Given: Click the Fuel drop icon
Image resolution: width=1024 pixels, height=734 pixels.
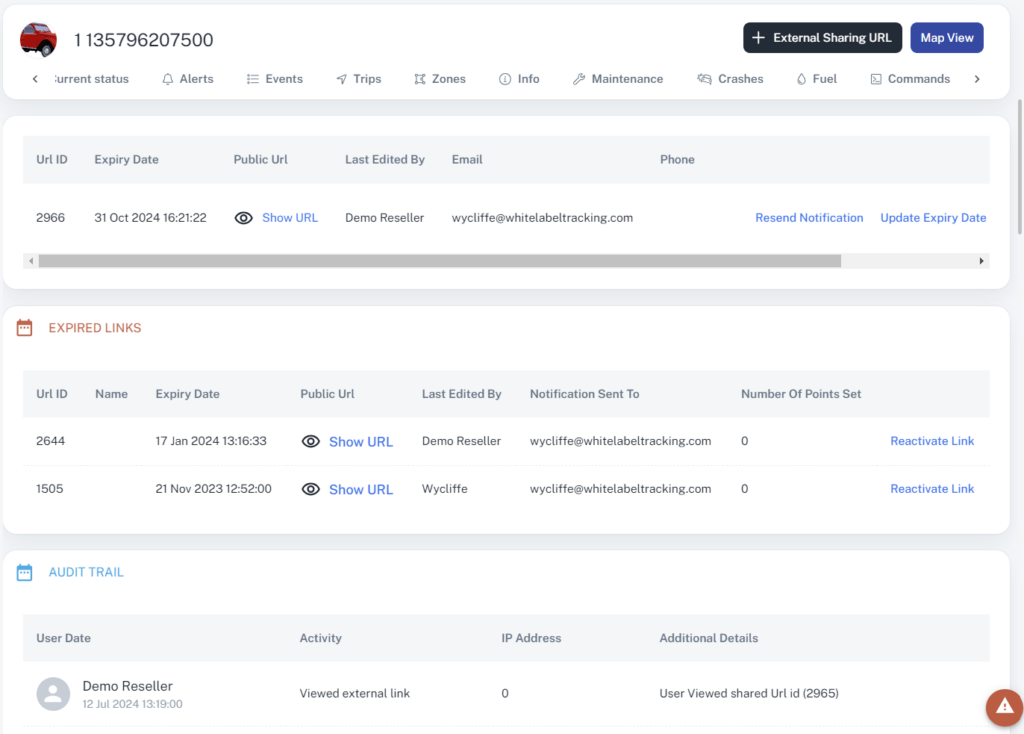Looking at the screenshot, I should [x=803, y=78].
